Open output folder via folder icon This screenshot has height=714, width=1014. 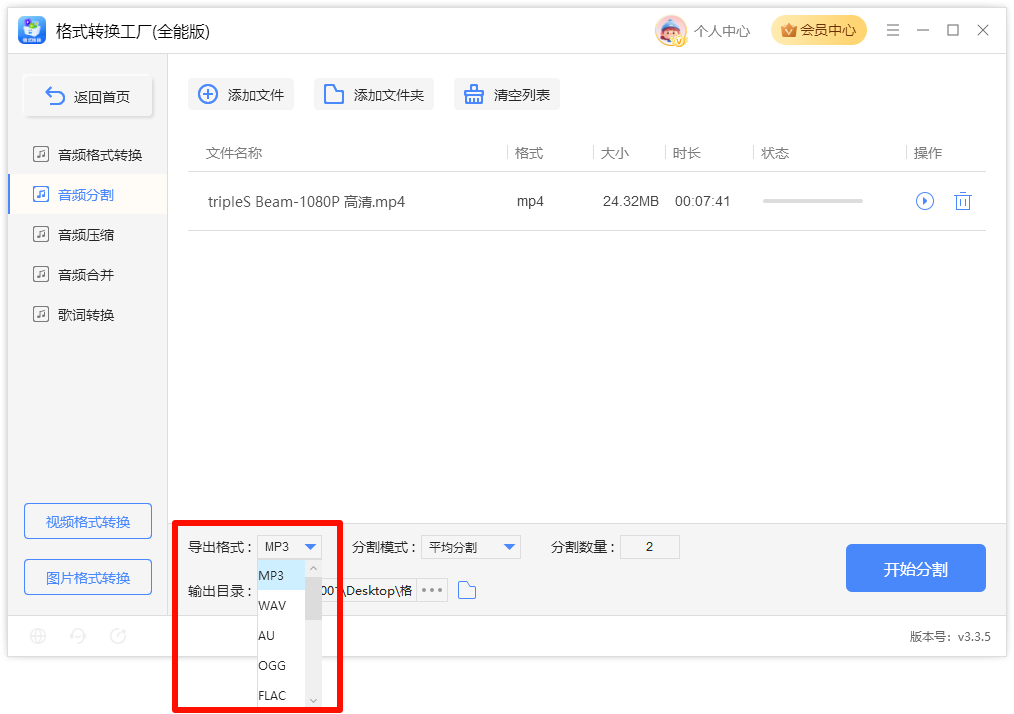[467, 590]
